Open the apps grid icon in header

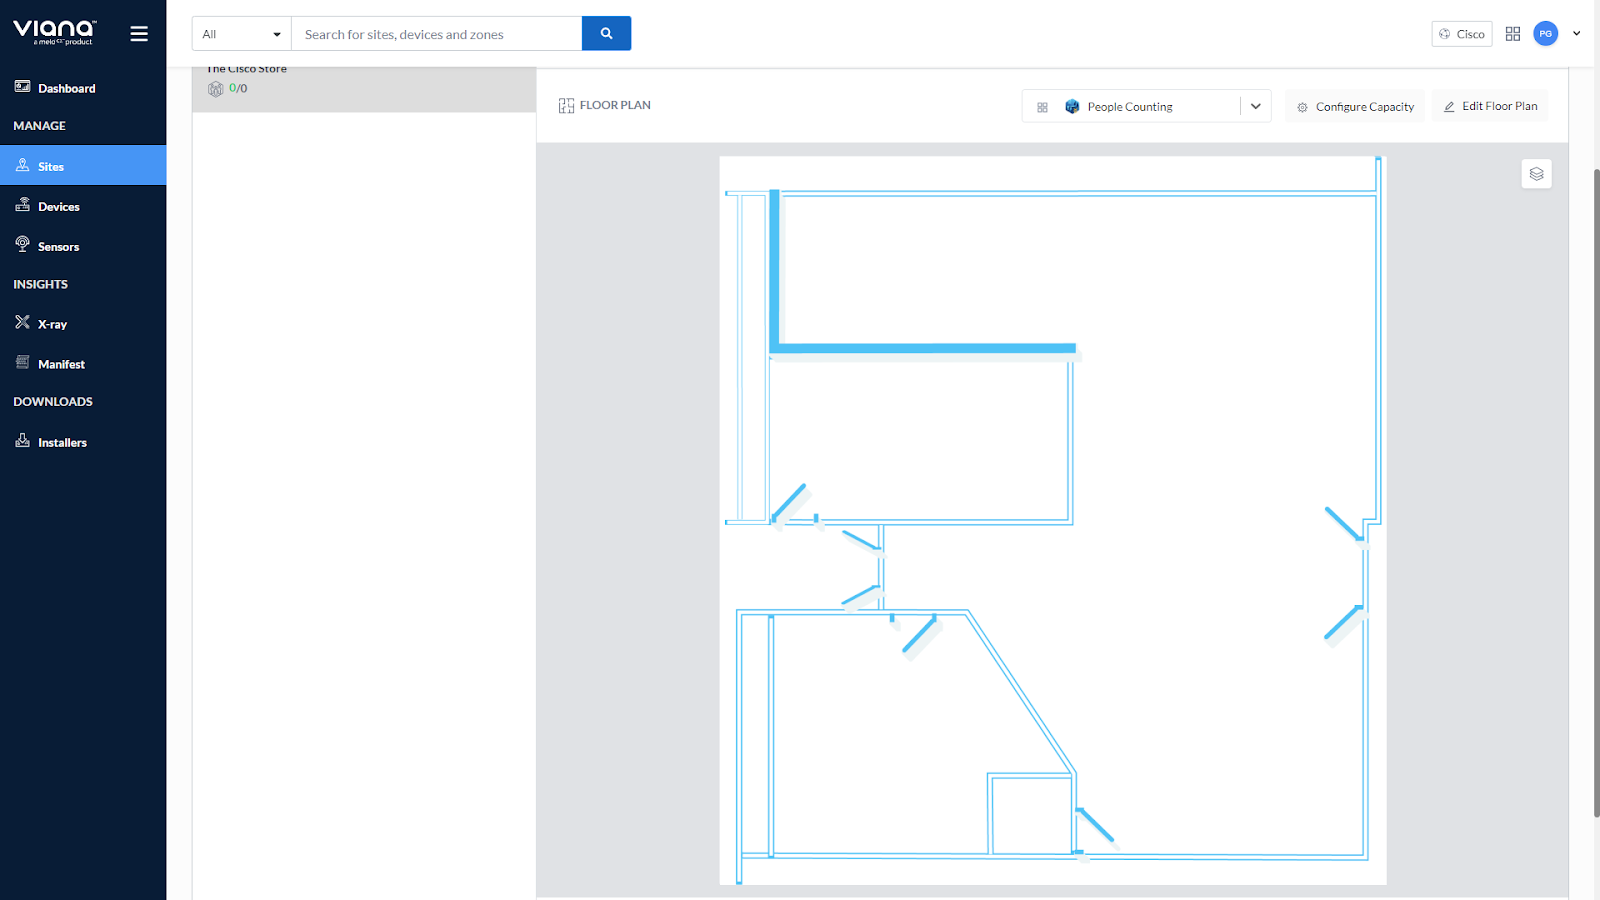[x=1513, y=34]
